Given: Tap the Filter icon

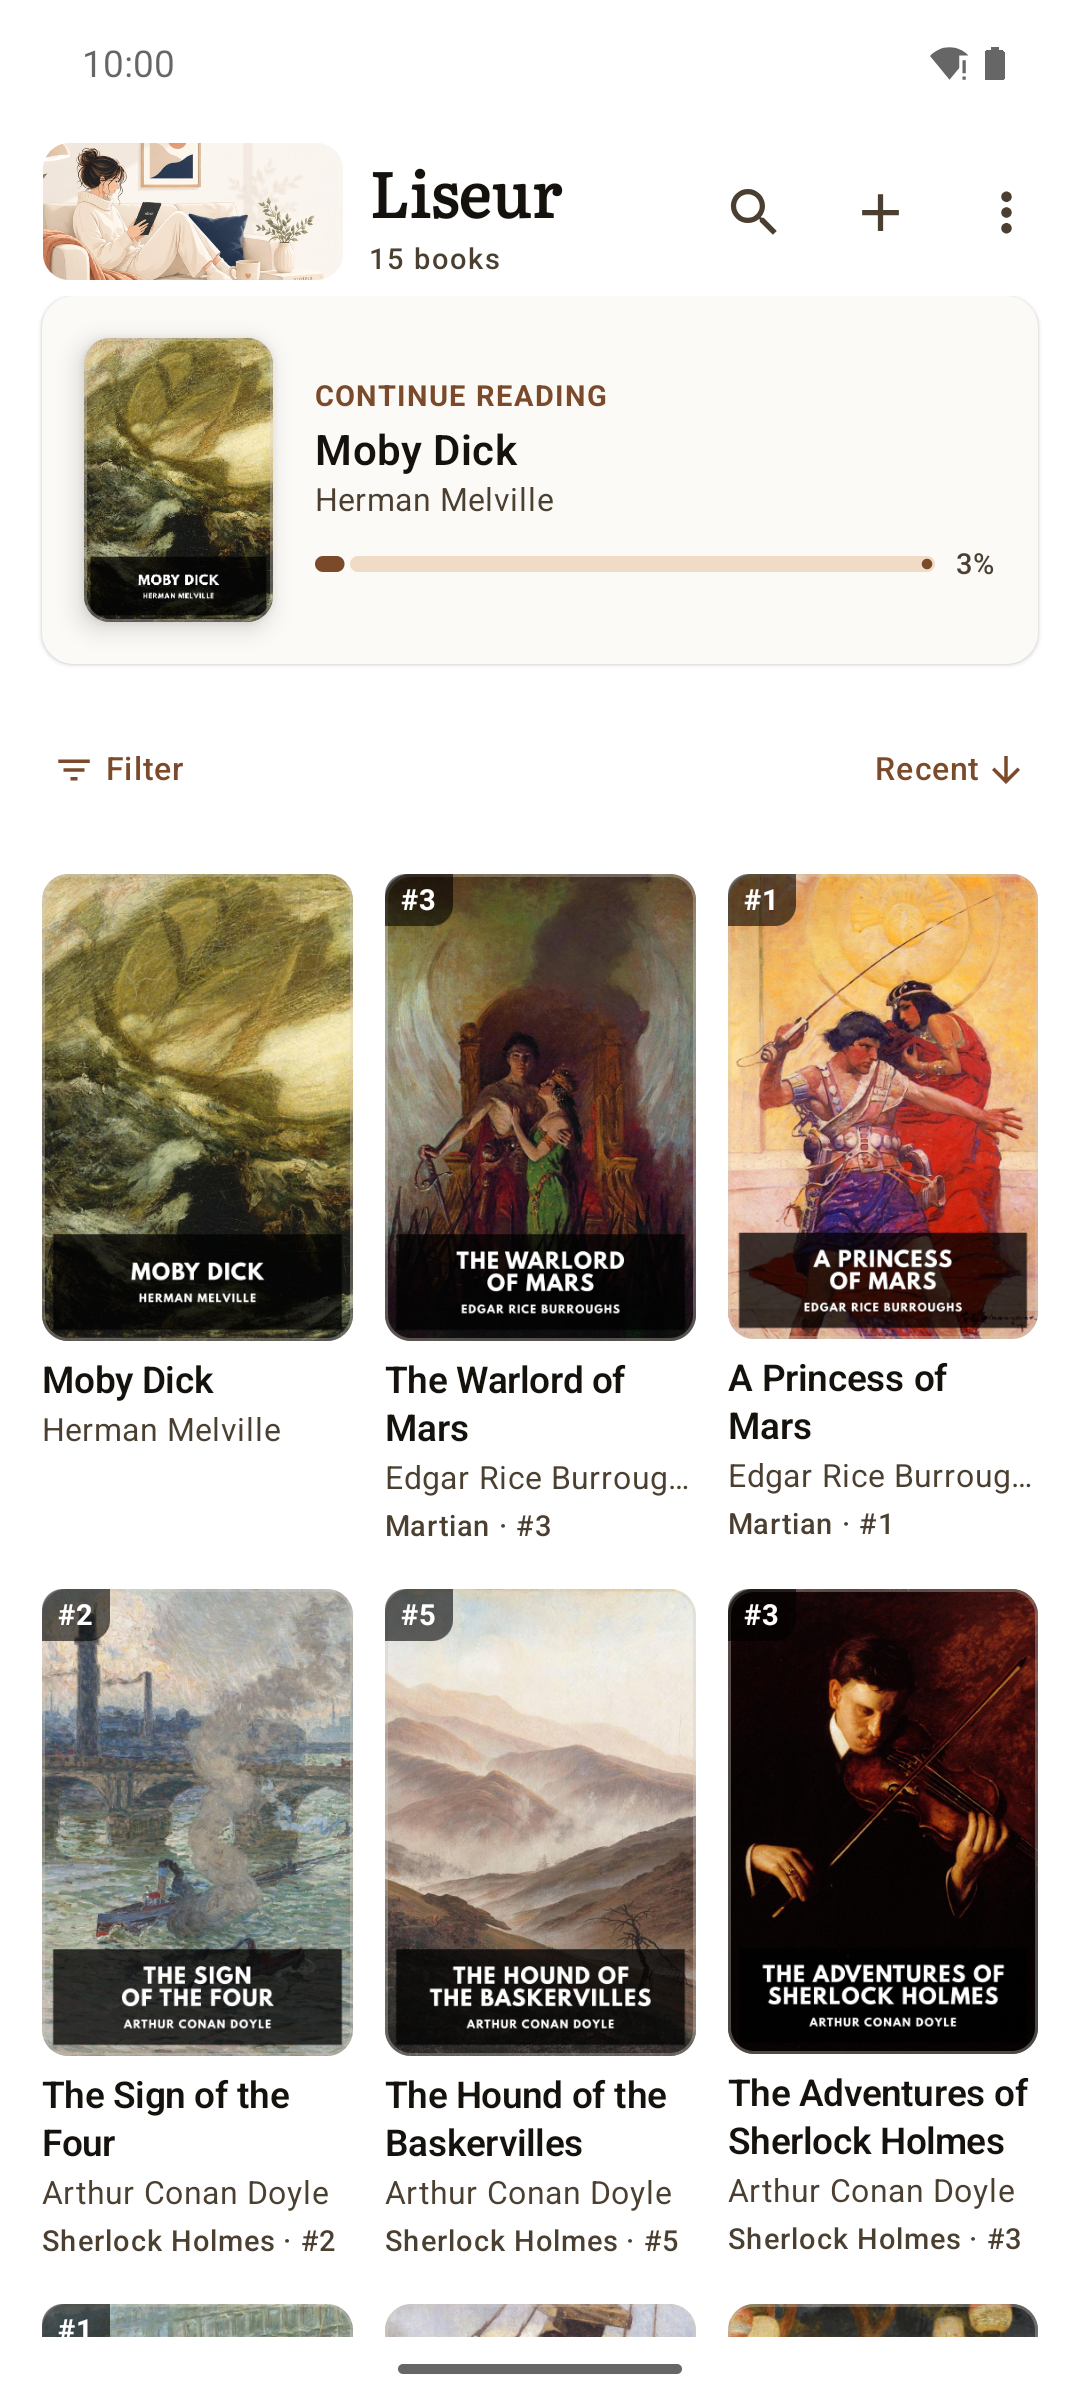Looking at the screenshot, I should 74,769.
